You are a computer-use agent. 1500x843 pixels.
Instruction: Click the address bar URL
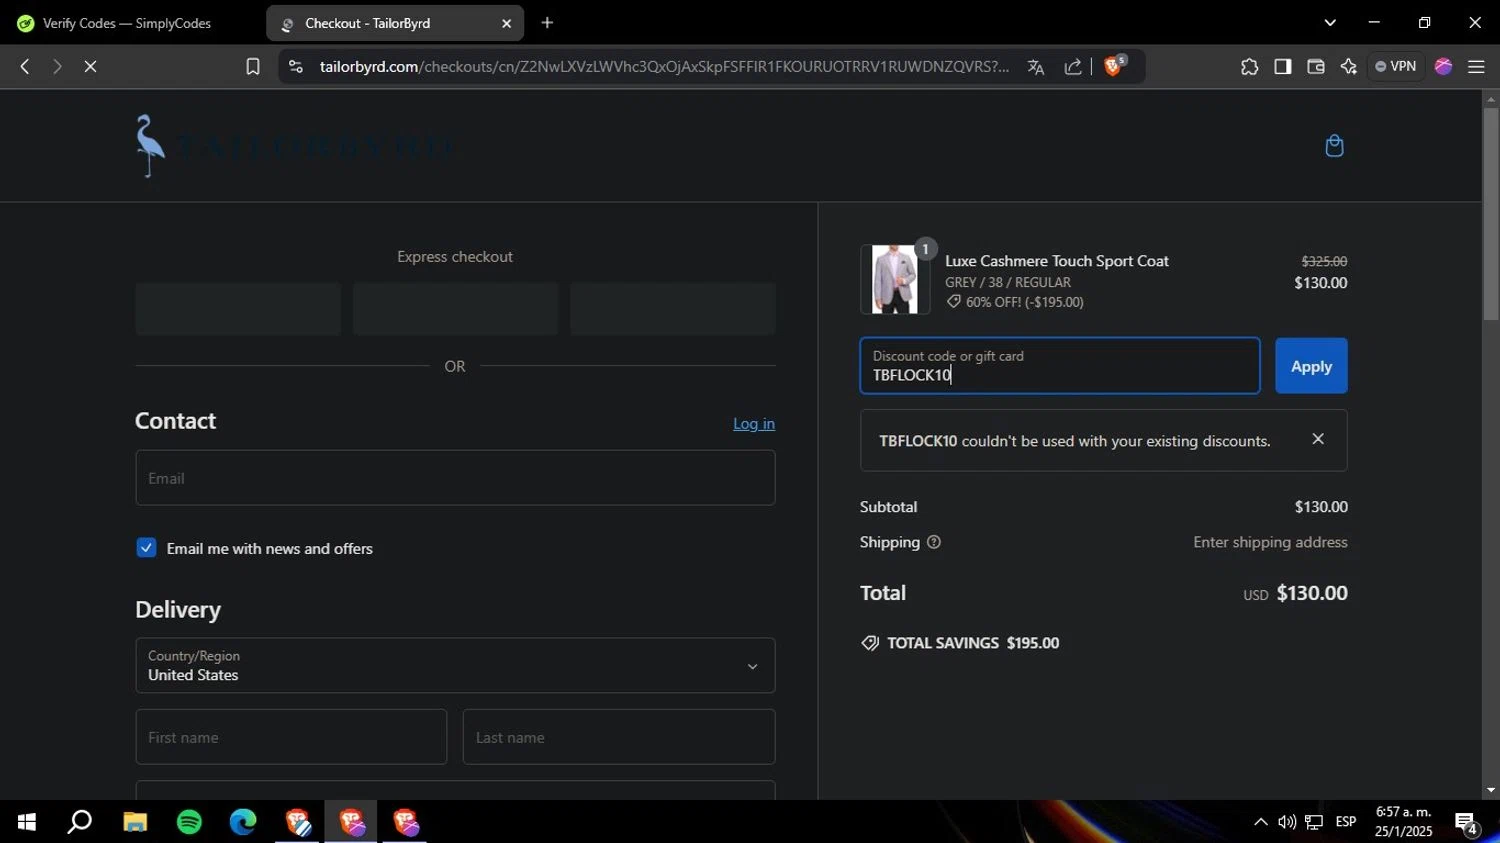point(664,67)
